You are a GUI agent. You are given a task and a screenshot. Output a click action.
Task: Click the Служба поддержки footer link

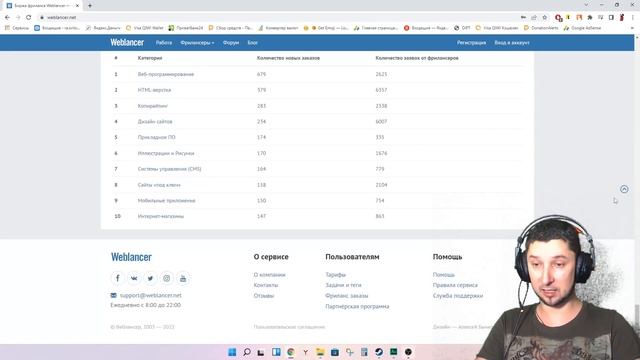pos(458,296)
